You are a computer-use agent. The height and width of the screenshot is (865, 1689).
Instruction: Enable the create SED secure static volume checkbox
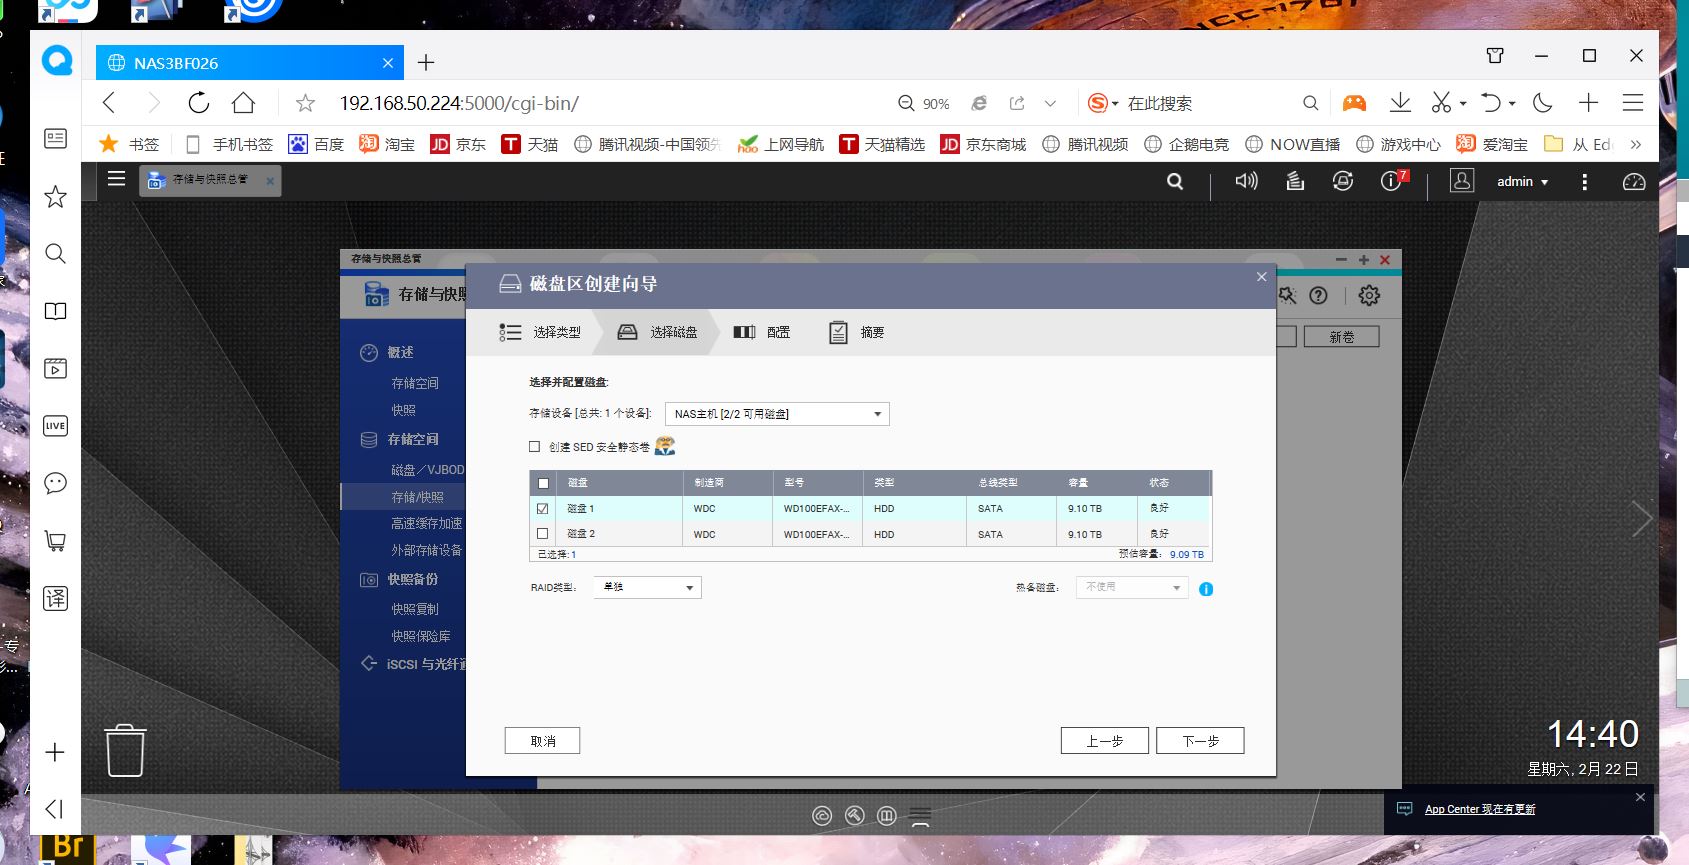tap(534, 447)
